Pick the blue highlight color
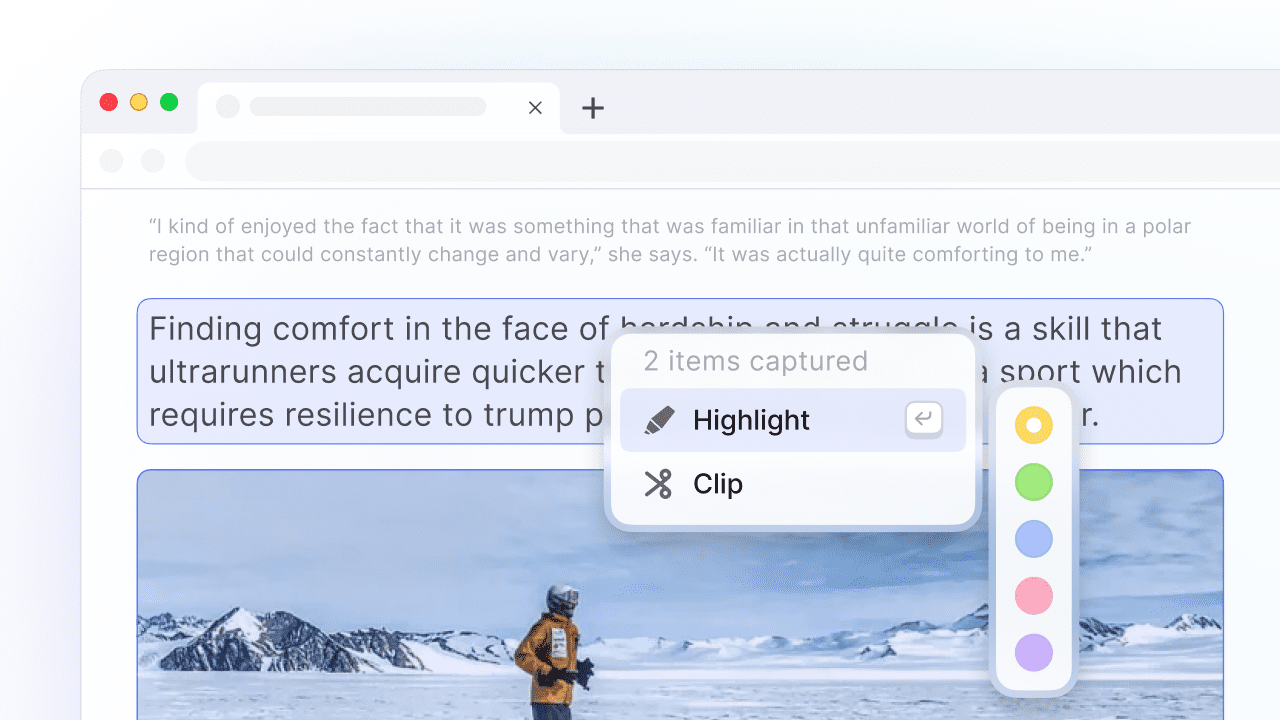 coord(1034,539)
